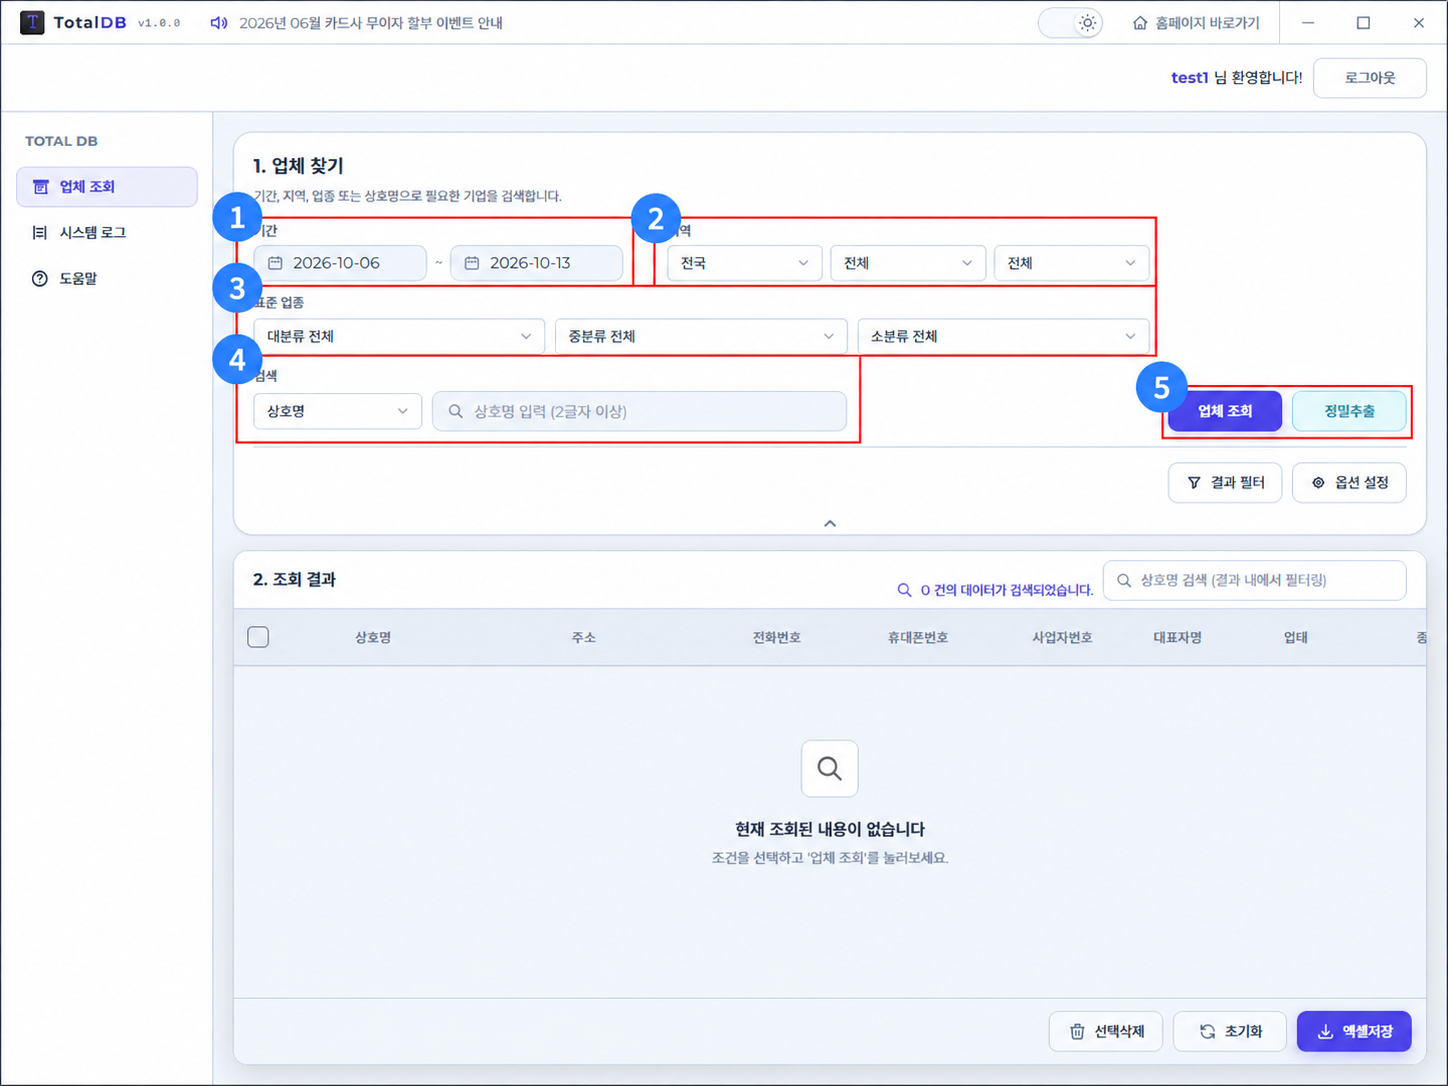Open 홈페이지 바로가기 link
The width and height of the screenshot is (1448, 1086).
click(1196, 23)
